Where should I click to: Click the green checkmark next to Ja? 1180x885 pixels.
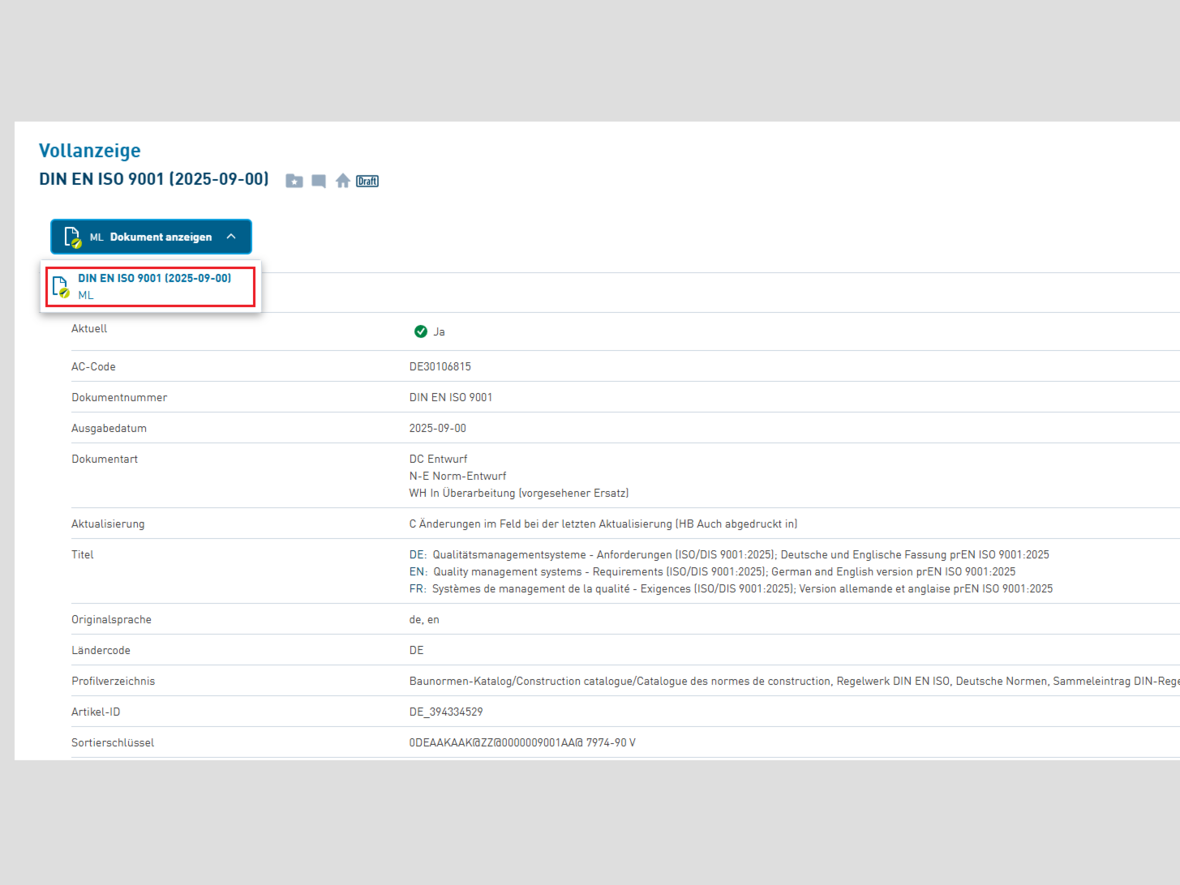(x=421, y=331)
